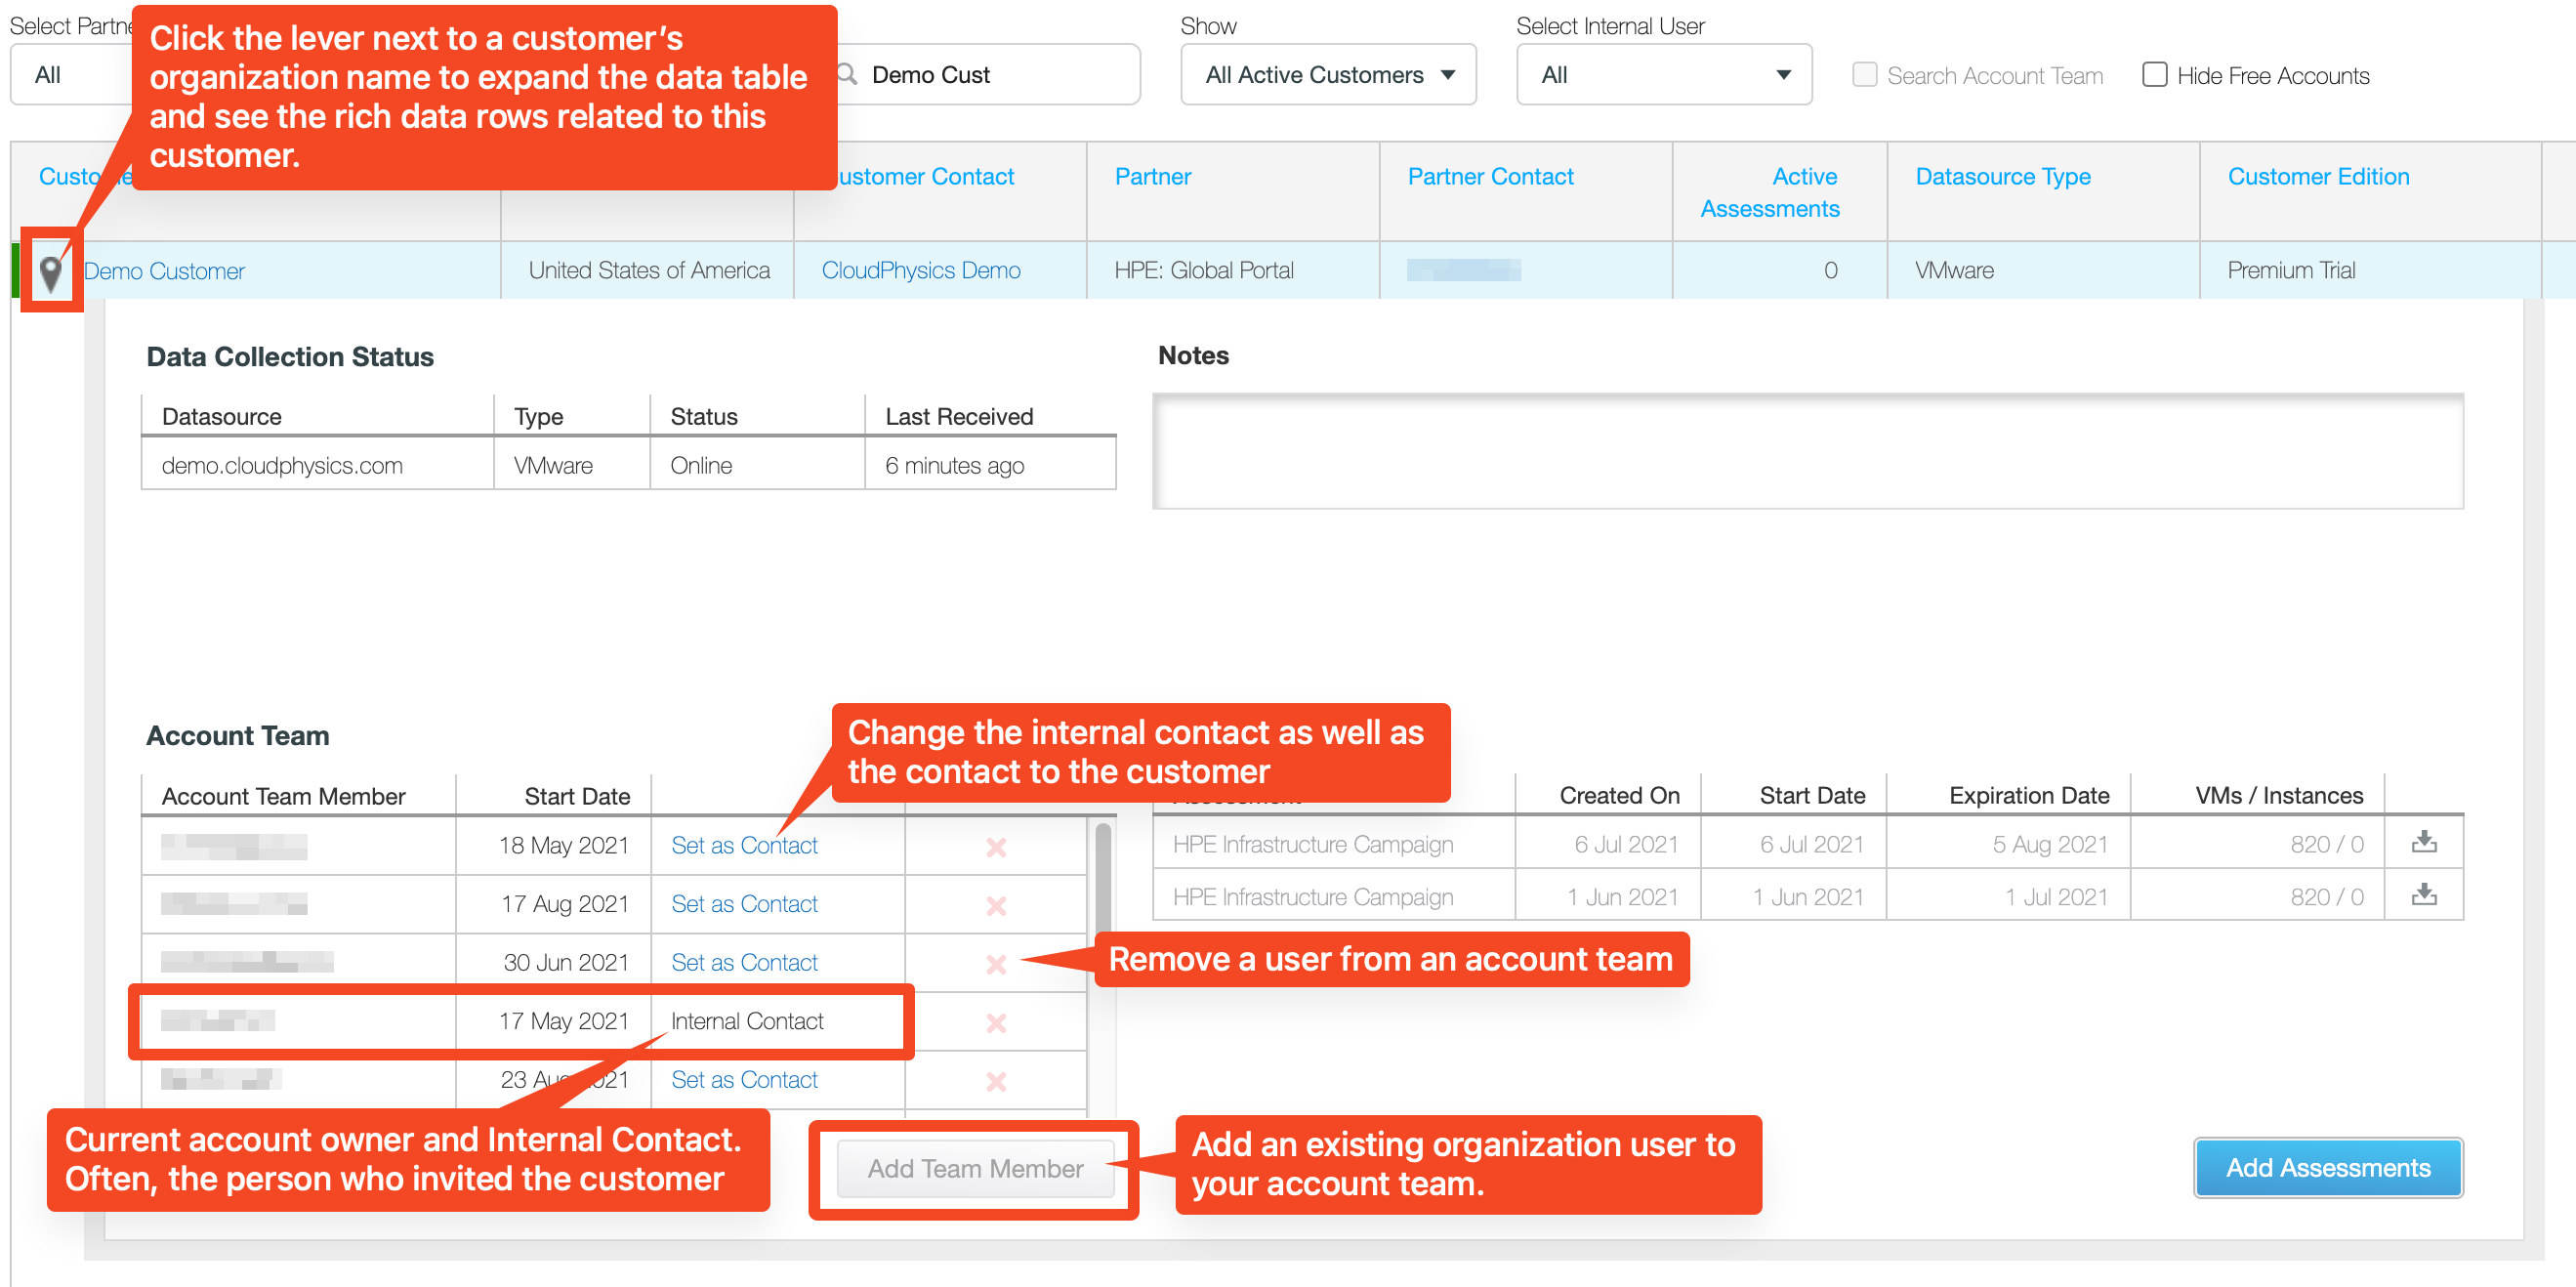
Task: Click the search magnifier icon
Action: 848,75
